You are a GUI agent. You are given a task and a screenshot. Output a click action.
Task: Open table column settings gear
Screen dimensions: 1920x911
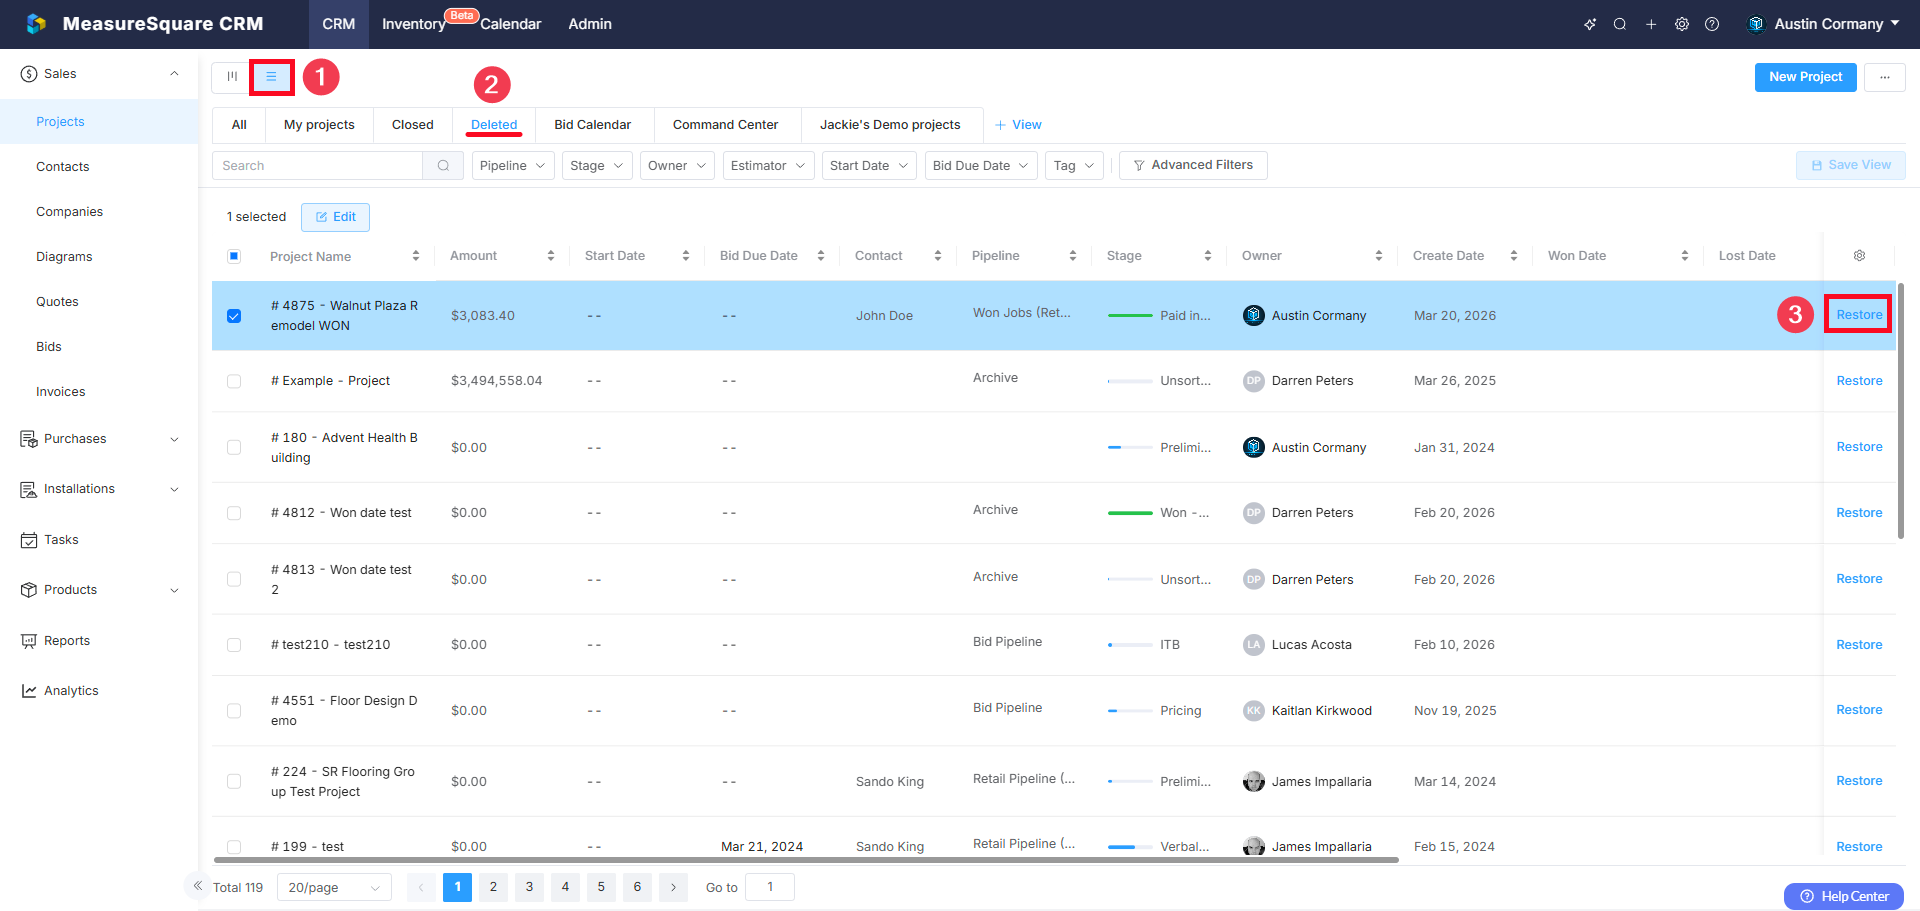[1859, 256]
